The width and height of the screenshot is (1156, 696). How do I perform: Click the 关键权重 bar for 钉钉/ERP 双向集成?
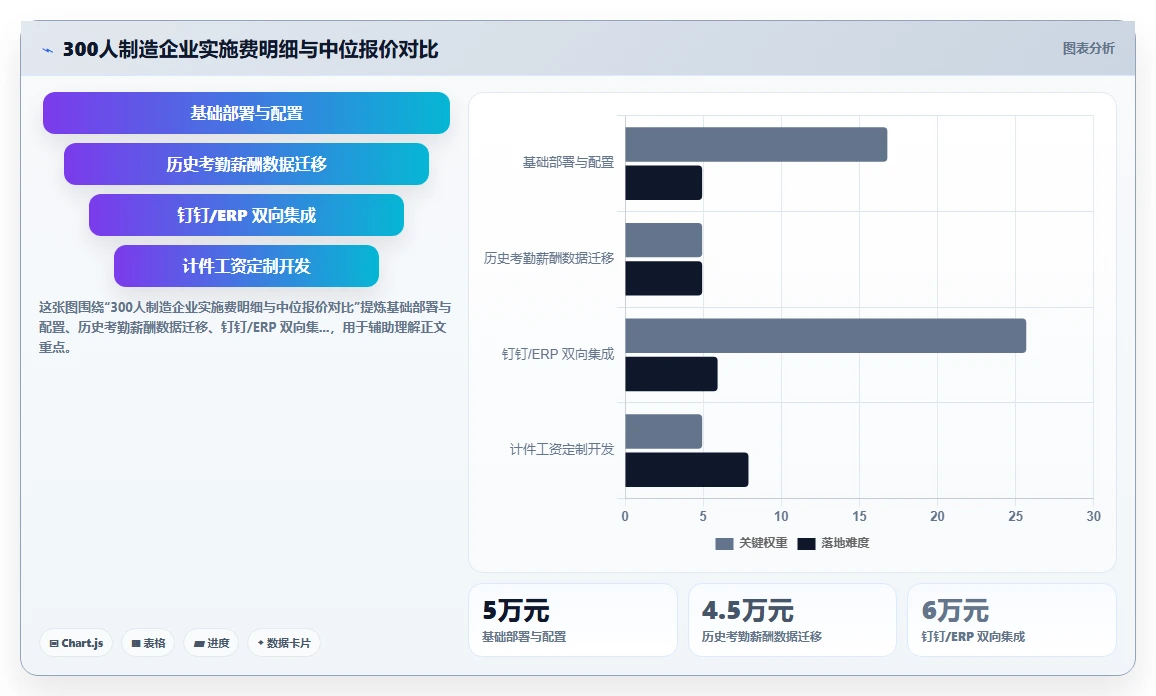point(826,335)
